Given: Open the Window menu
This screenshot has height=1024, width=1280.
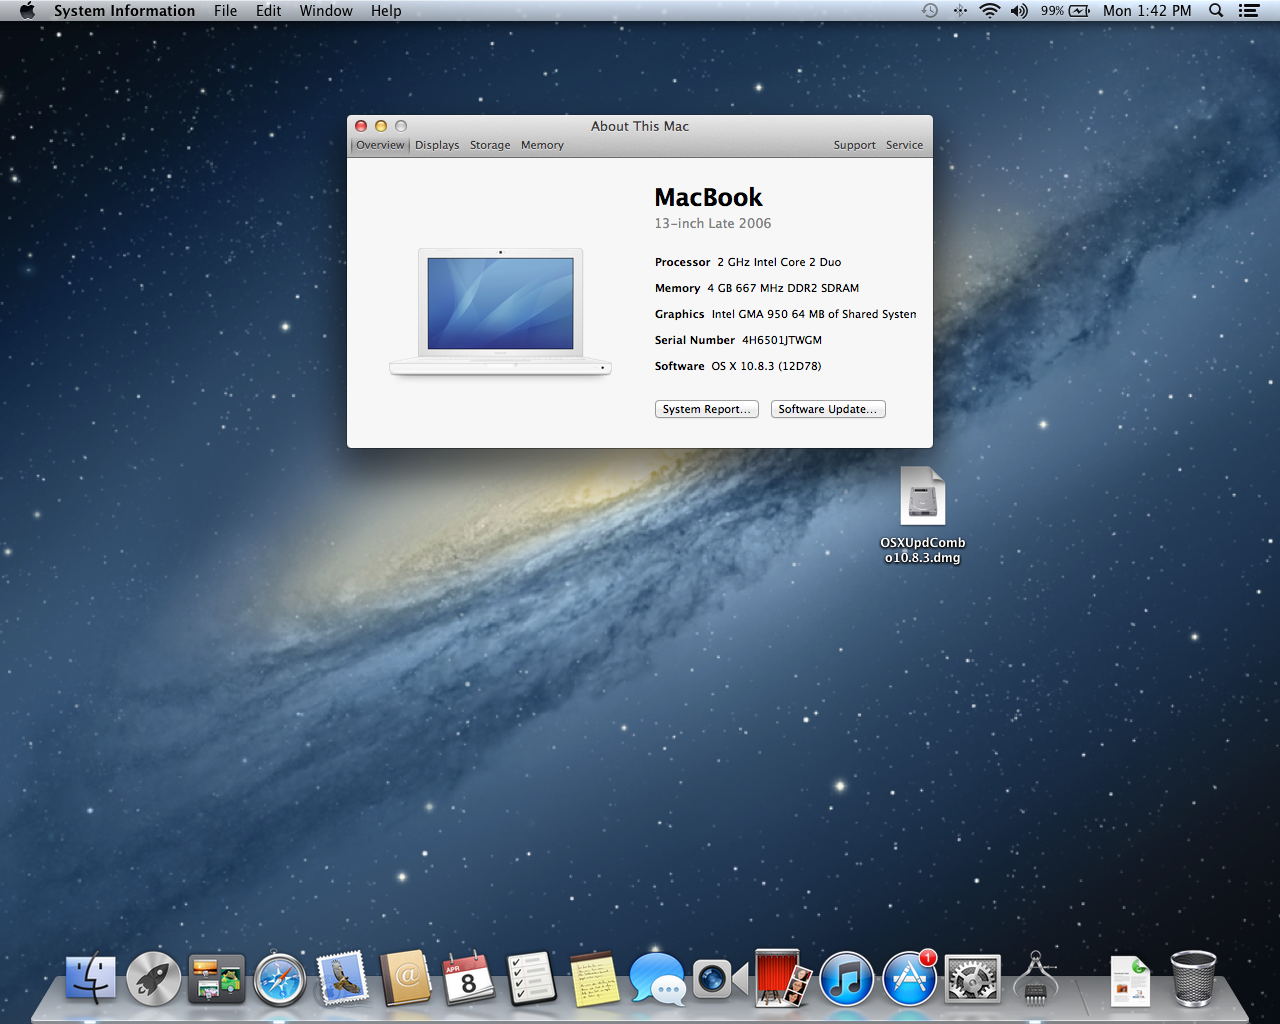Looking at the screenshot, I should pos(326,11).
